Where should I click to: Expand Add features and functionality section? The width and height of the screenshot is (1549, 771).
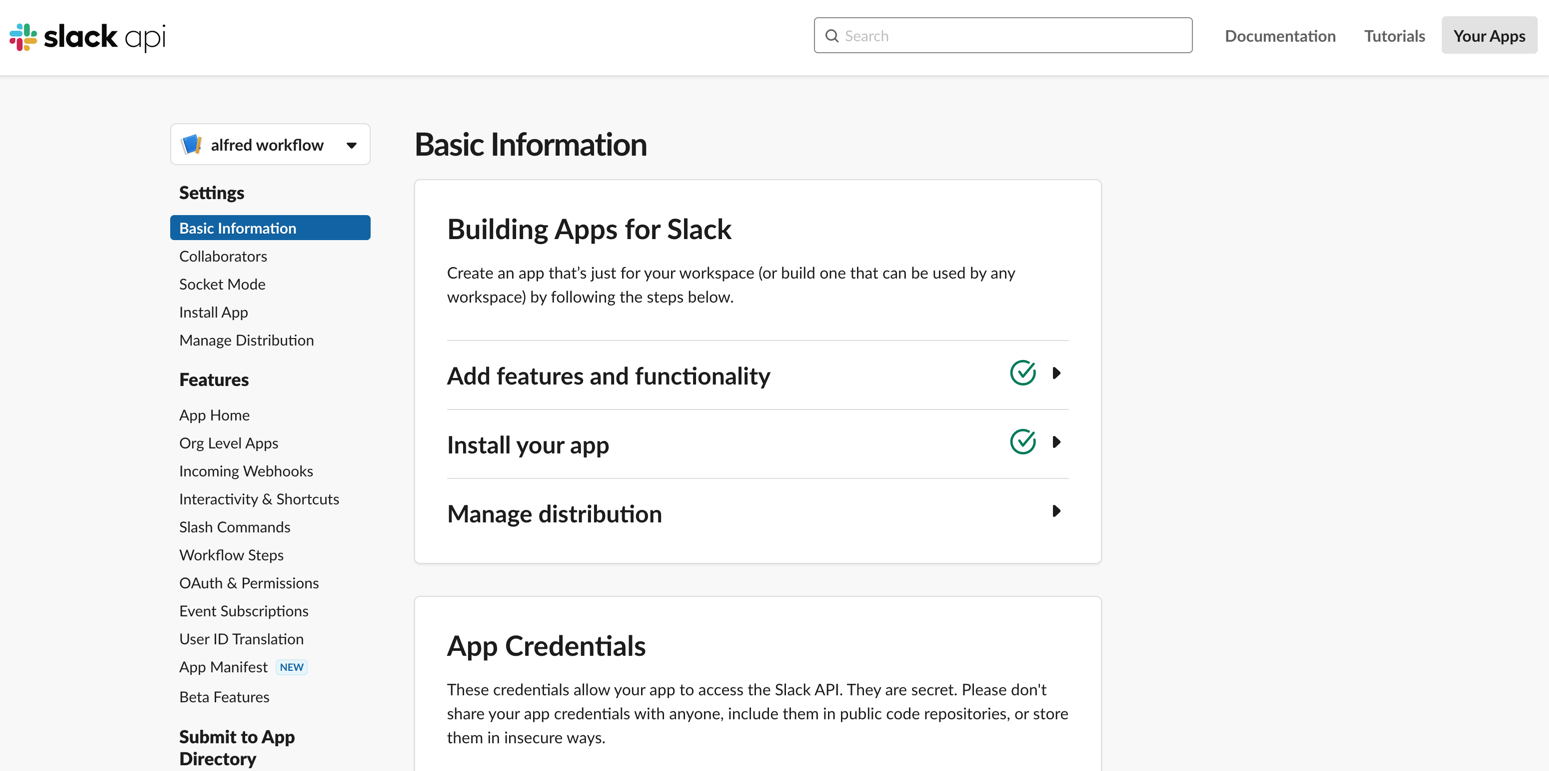click(x=758, y=376)
